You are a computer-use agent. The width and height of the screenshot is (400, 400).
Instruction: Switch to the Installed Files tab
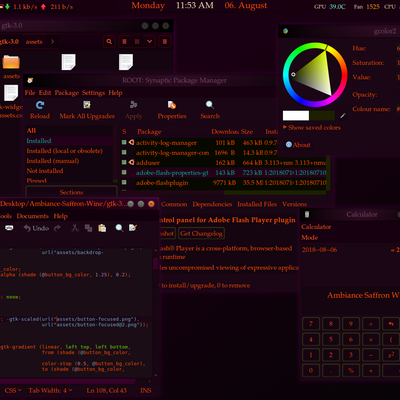coord(257,204)
